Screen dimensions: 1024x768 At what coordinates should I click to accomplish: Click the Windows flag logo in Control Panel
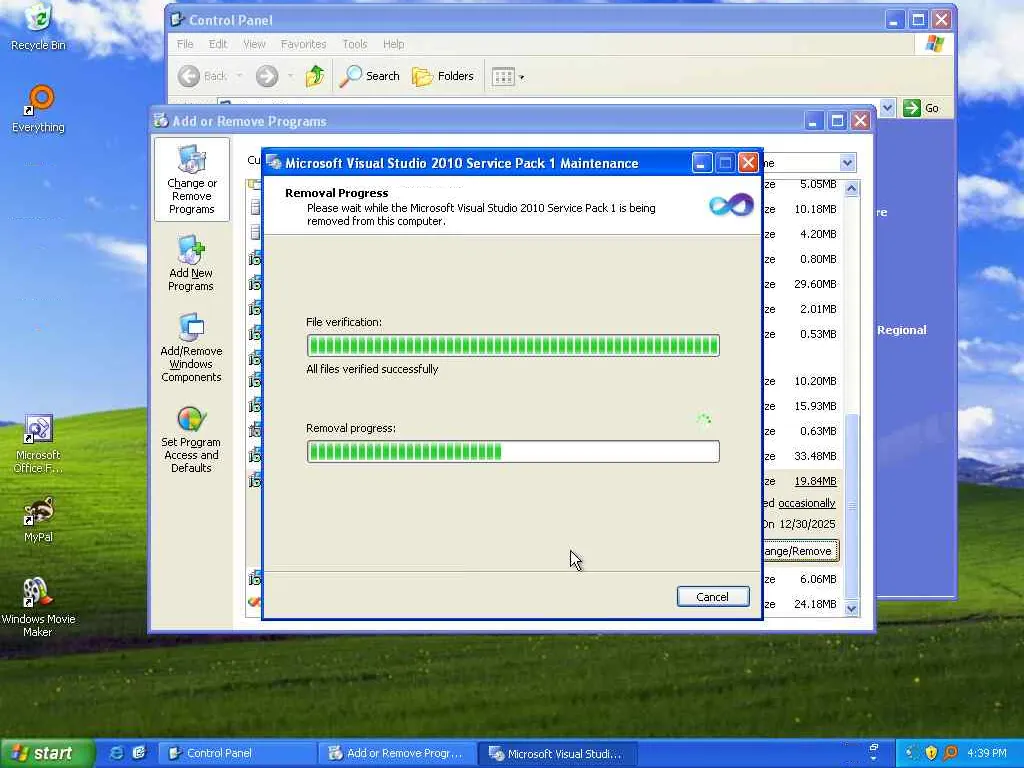[935, 44]
